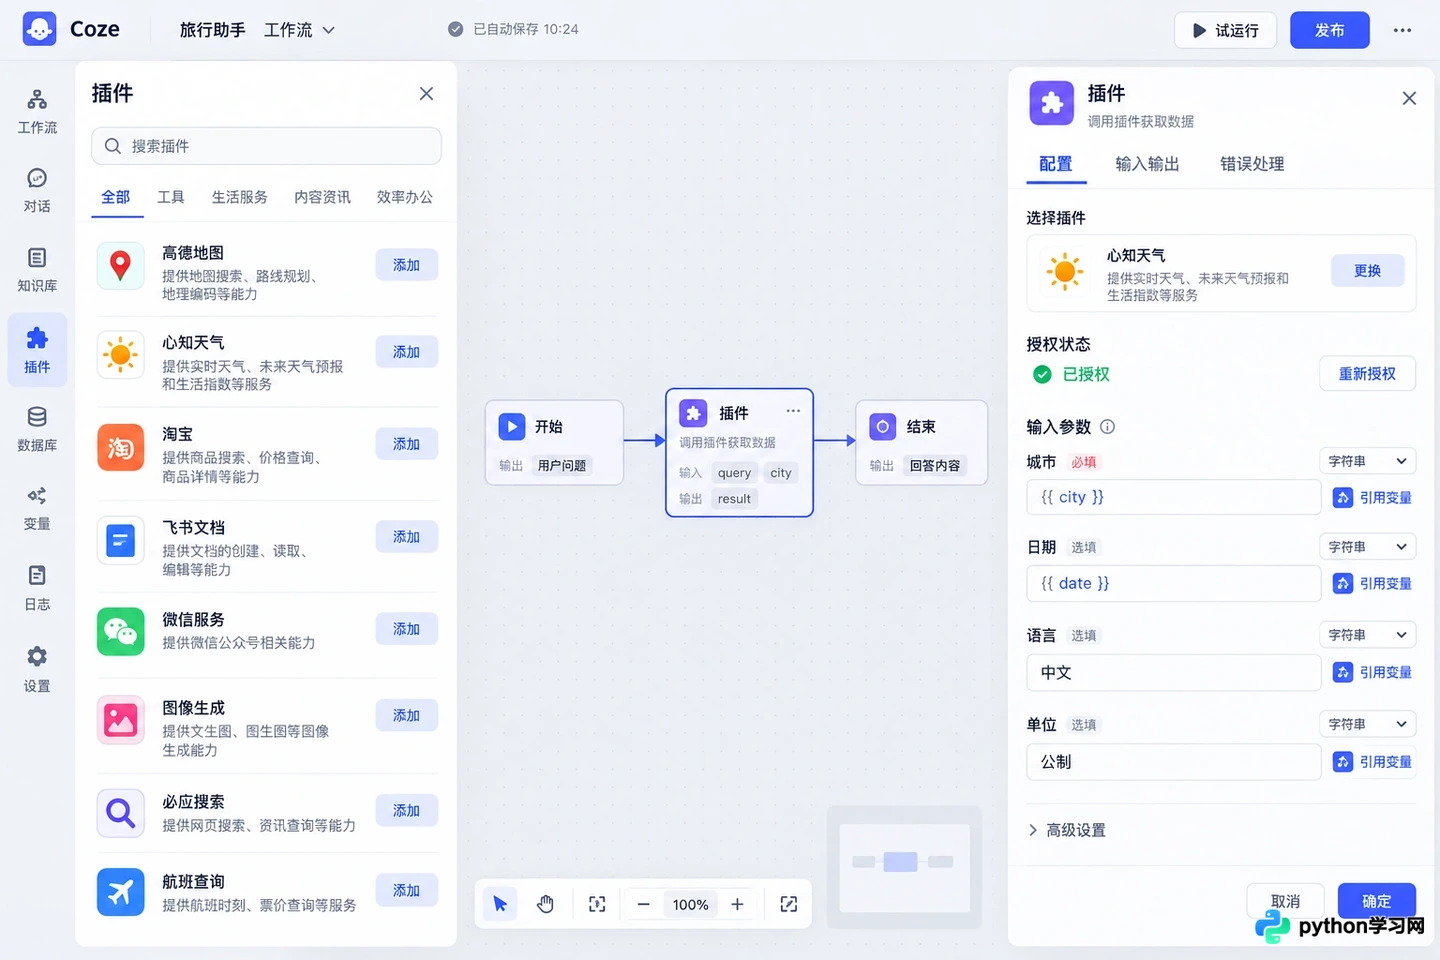Image resolution: width=1440 pixels, height=960 pixels.
Task: Open the plugin node's three-dot menu
Action: click(793, 411)
